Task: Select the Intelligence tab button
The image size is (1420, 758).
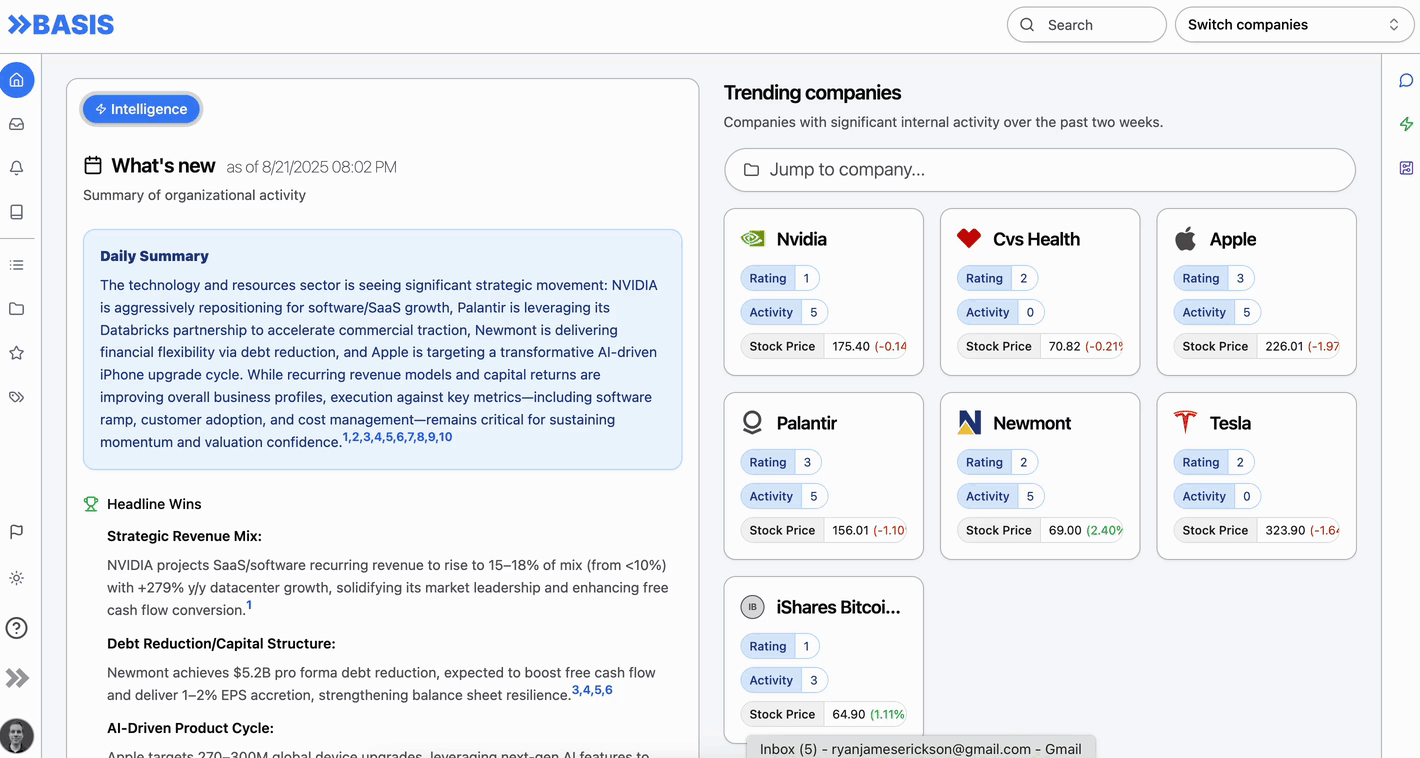Action: point(141,109)
